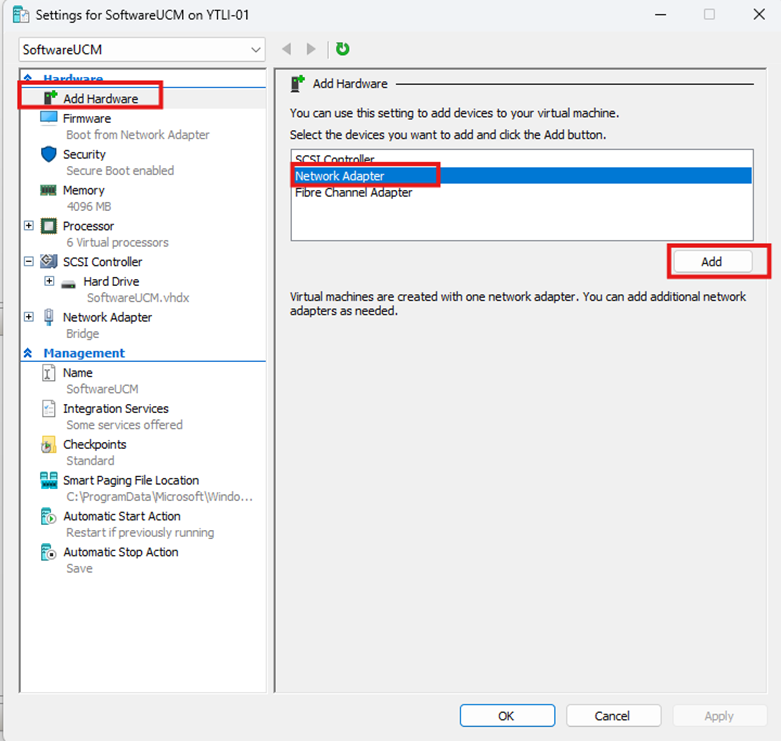Open Security settings
781x741 pixels.
point(84,154)
